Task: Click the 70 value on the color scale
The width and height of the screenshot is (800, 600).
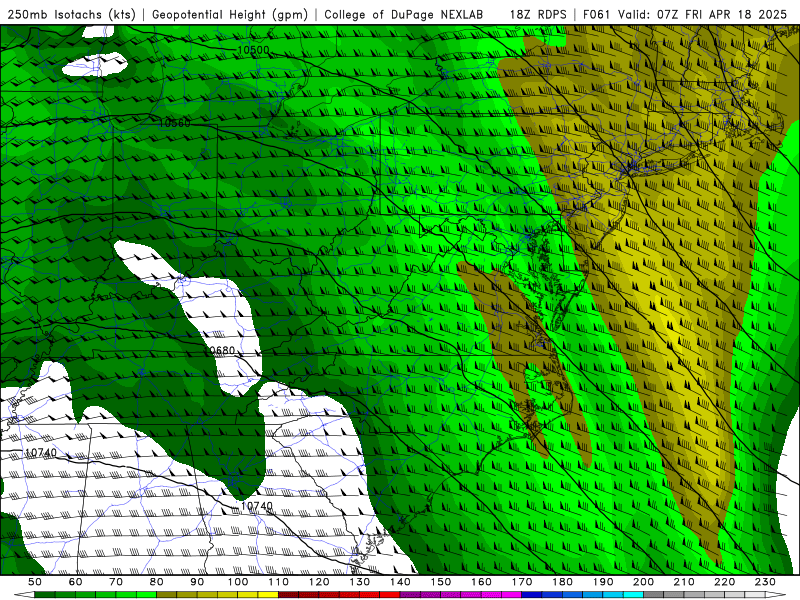Action: click(116, 582)
